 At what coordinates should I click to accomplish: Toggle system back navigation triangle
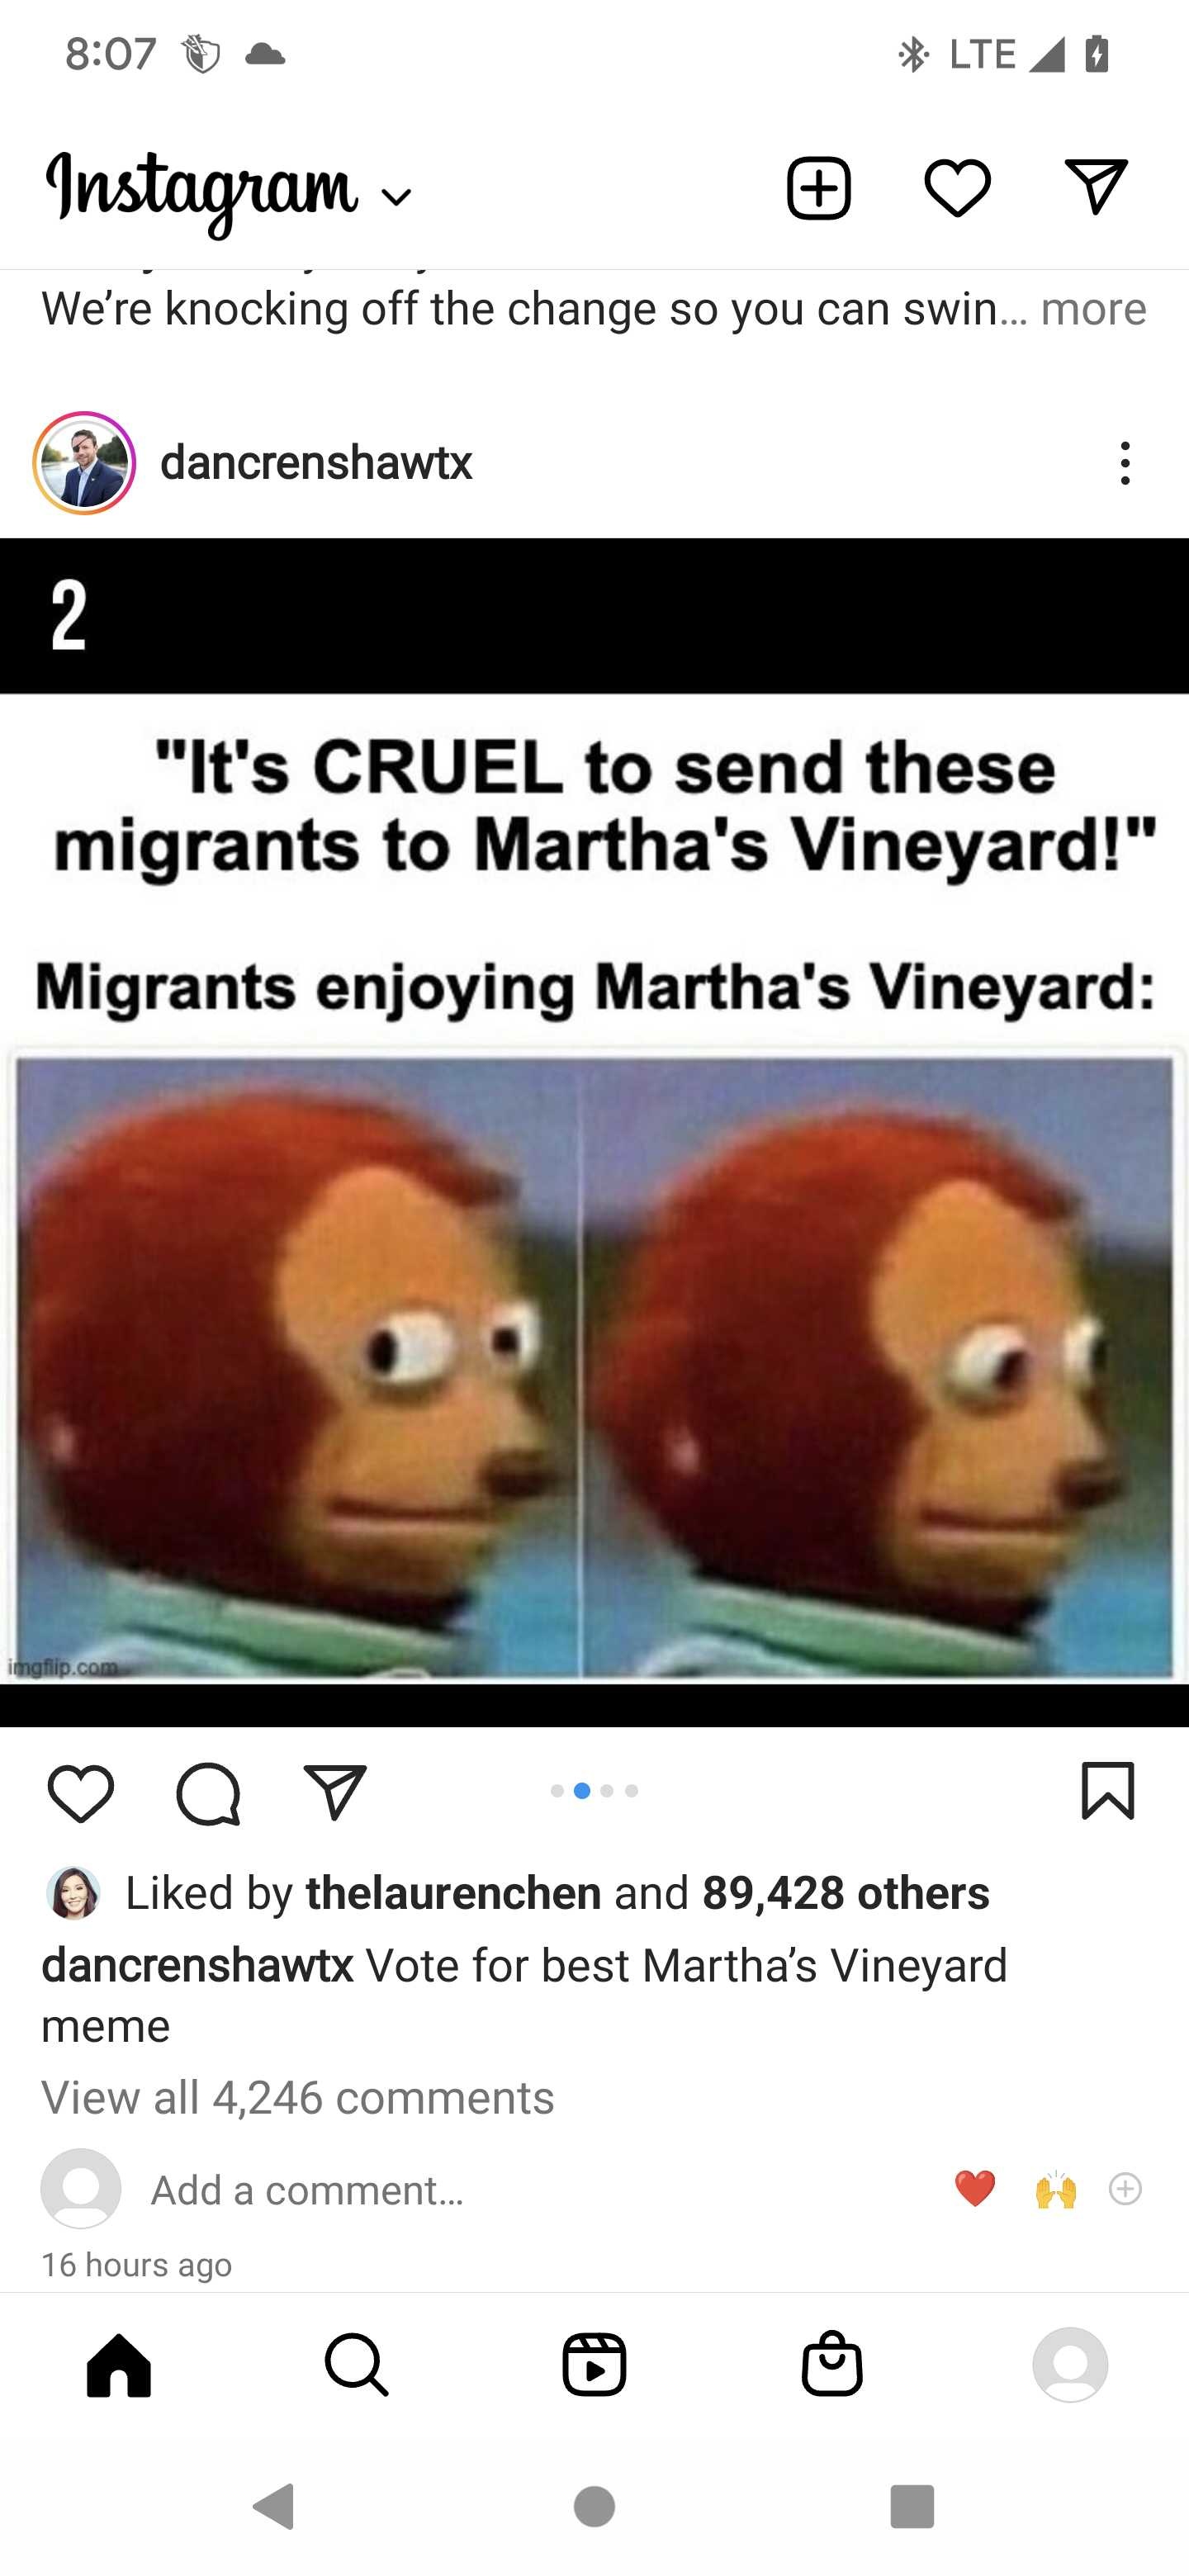tap(274, 2506)
